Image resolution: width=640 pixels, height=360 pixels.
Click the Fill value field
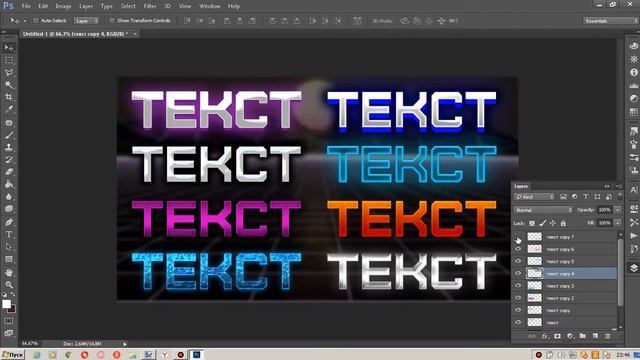tap(605, 223)
